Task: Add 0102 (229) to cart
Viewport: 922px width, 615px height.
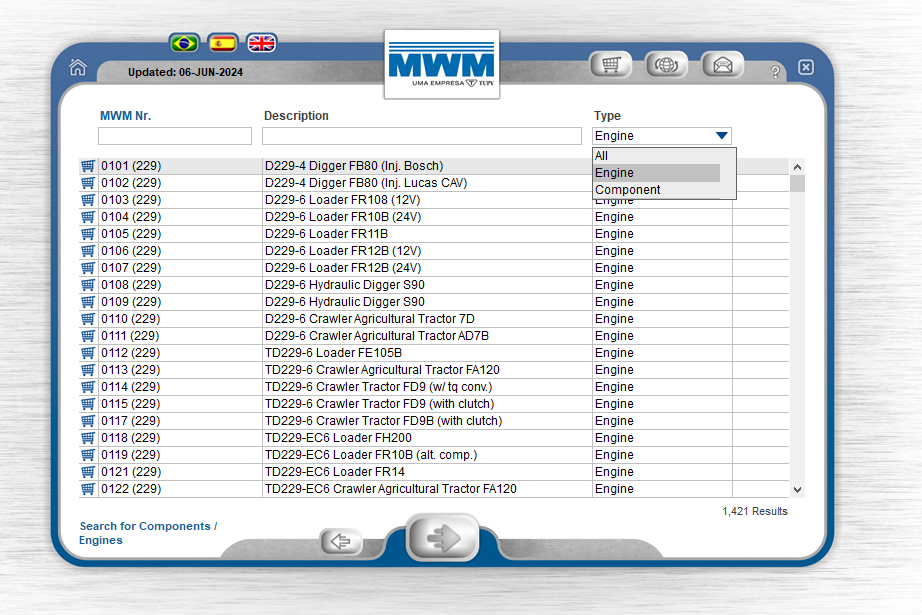Action: pos(88,183)
